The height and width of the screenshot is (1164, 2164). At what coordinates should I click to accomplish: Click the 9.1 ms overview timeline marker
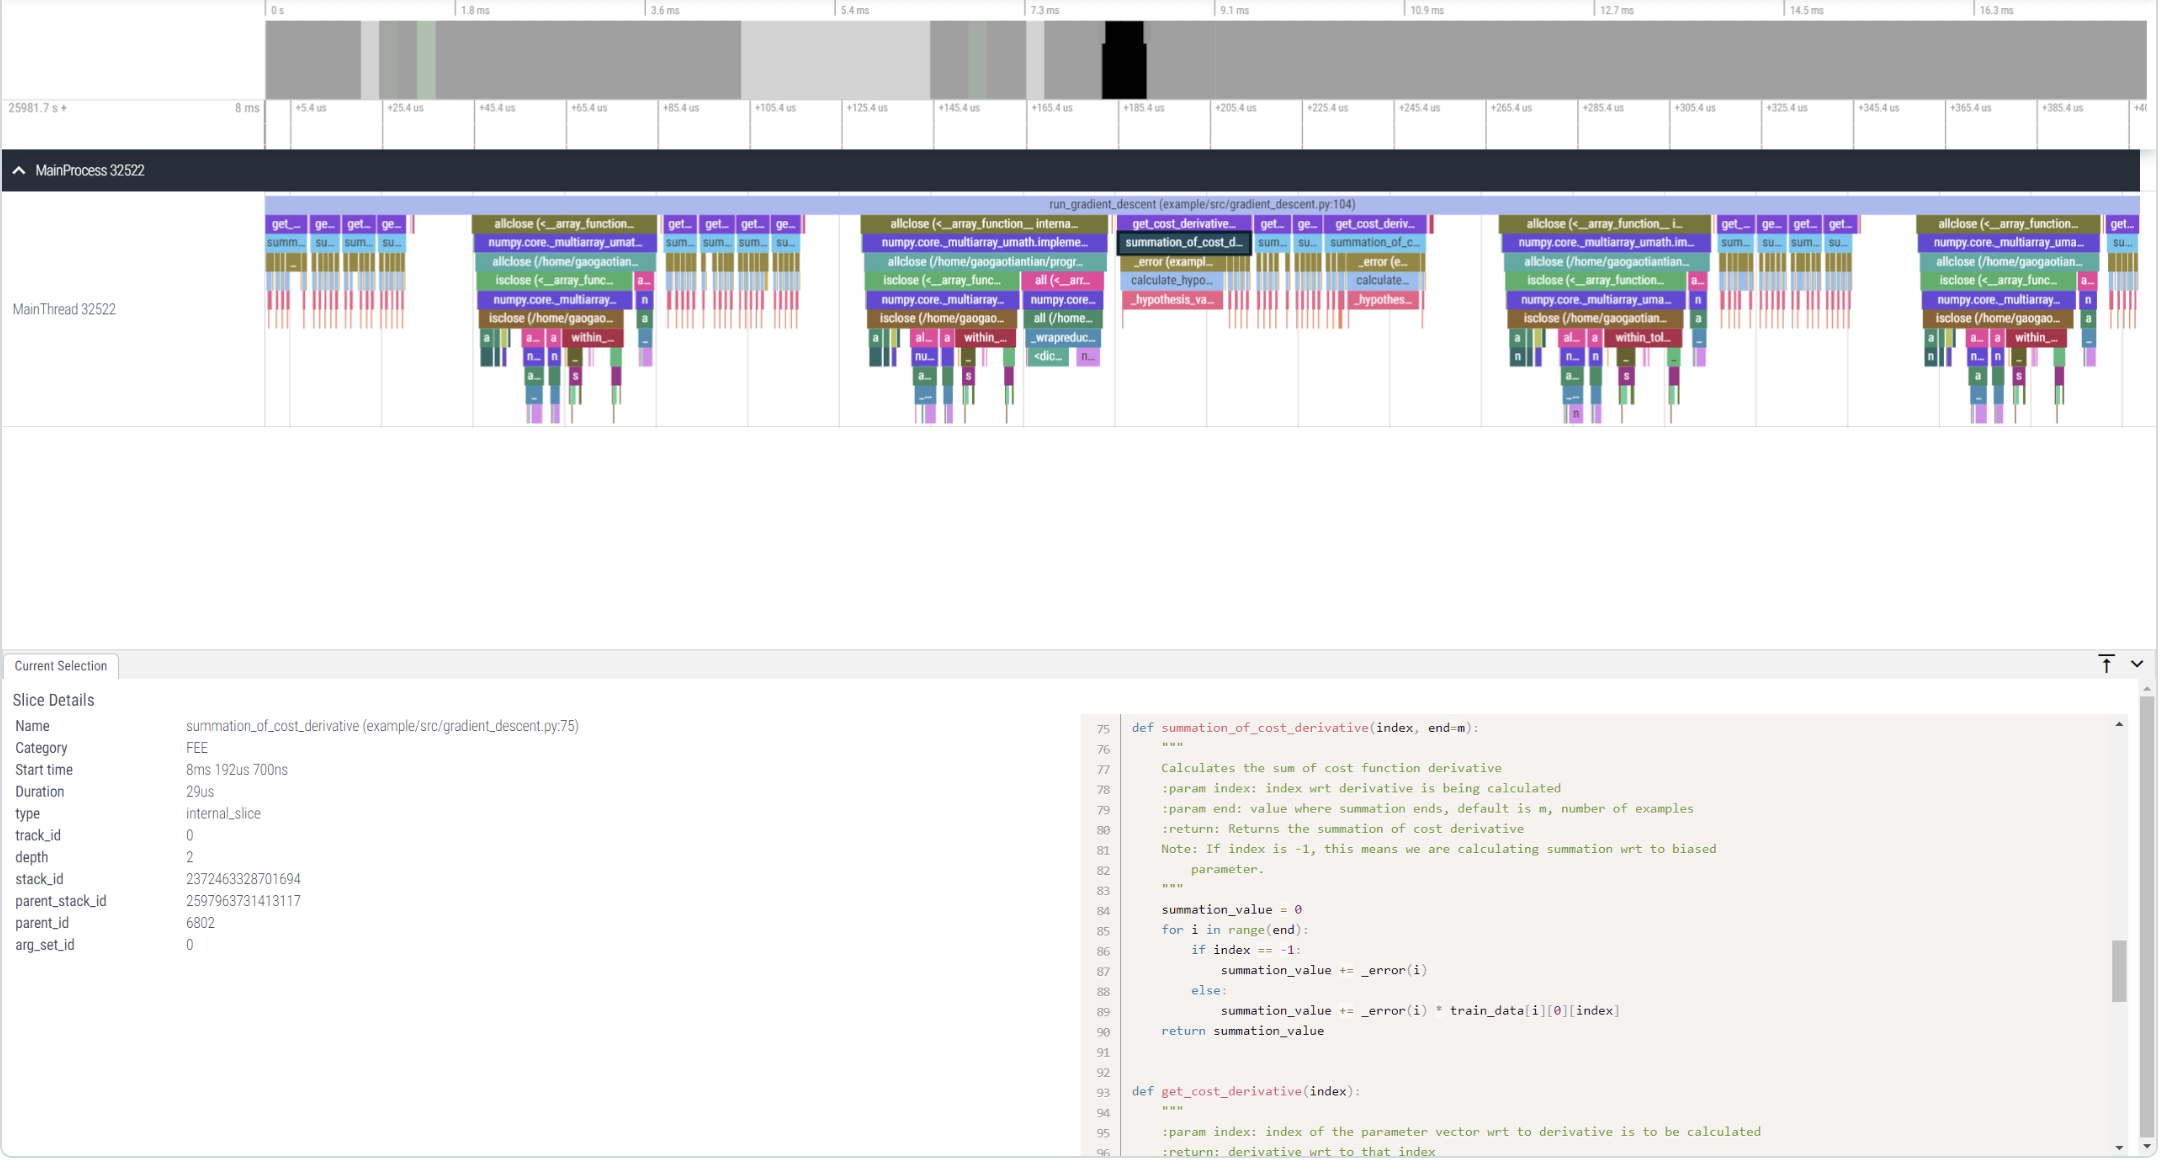tap(1234, 10)
